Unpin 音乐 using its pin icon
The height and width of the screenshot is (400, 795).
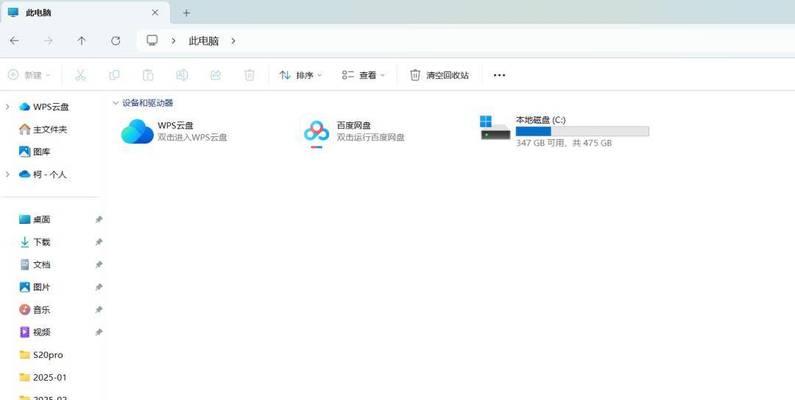click(x=99, y=310)
